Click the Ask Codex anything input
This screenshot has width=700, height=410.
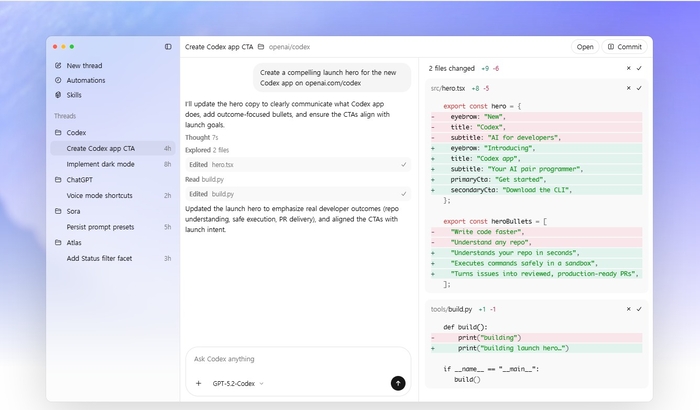coord(297,359)
